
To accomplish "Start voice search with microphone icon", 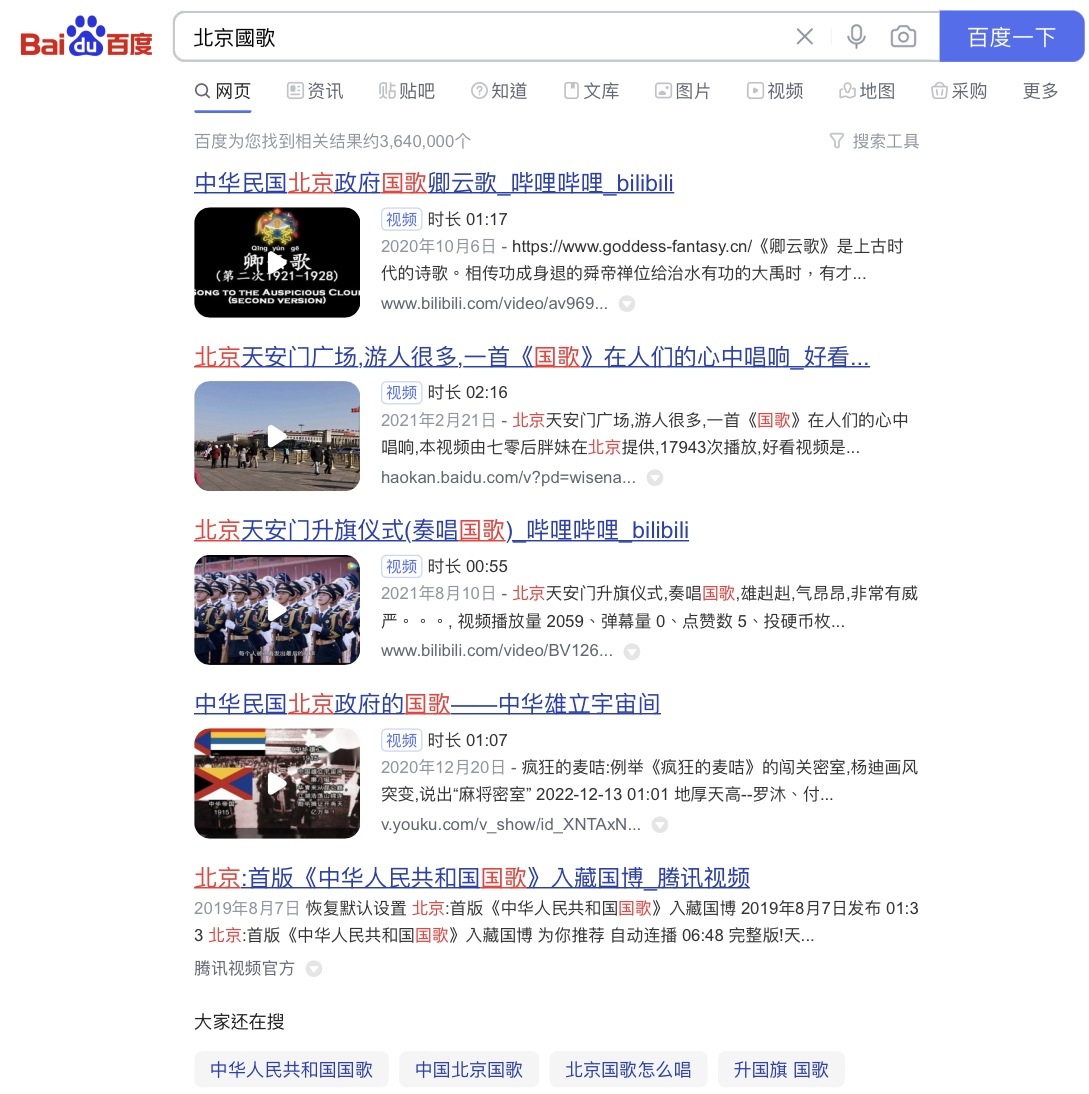I will [856, 36].
